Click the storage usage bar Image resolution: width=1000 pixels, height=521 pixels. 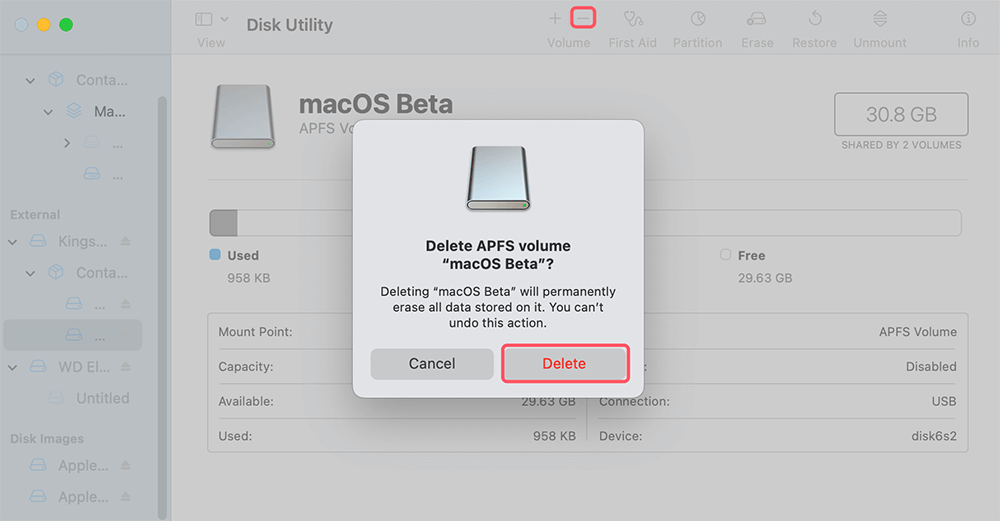pyautogui.click(x=585, y=223)
